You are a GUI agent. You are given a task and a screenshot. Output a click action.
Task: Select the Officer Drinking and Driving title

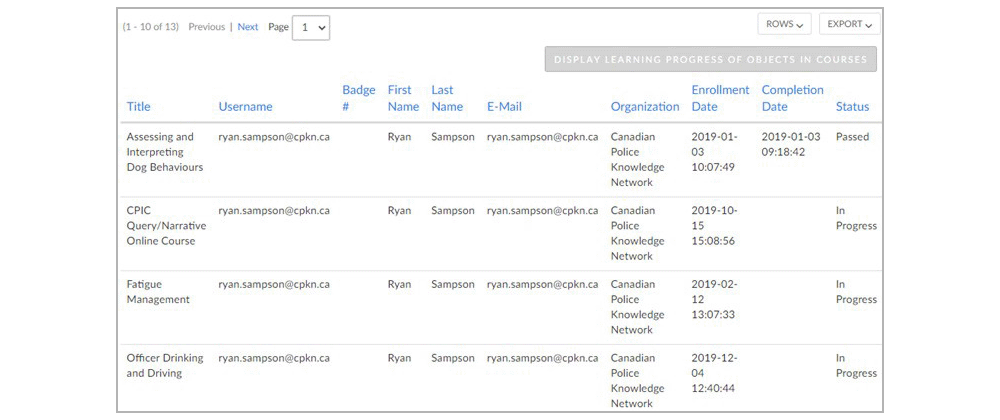(165, 365)
